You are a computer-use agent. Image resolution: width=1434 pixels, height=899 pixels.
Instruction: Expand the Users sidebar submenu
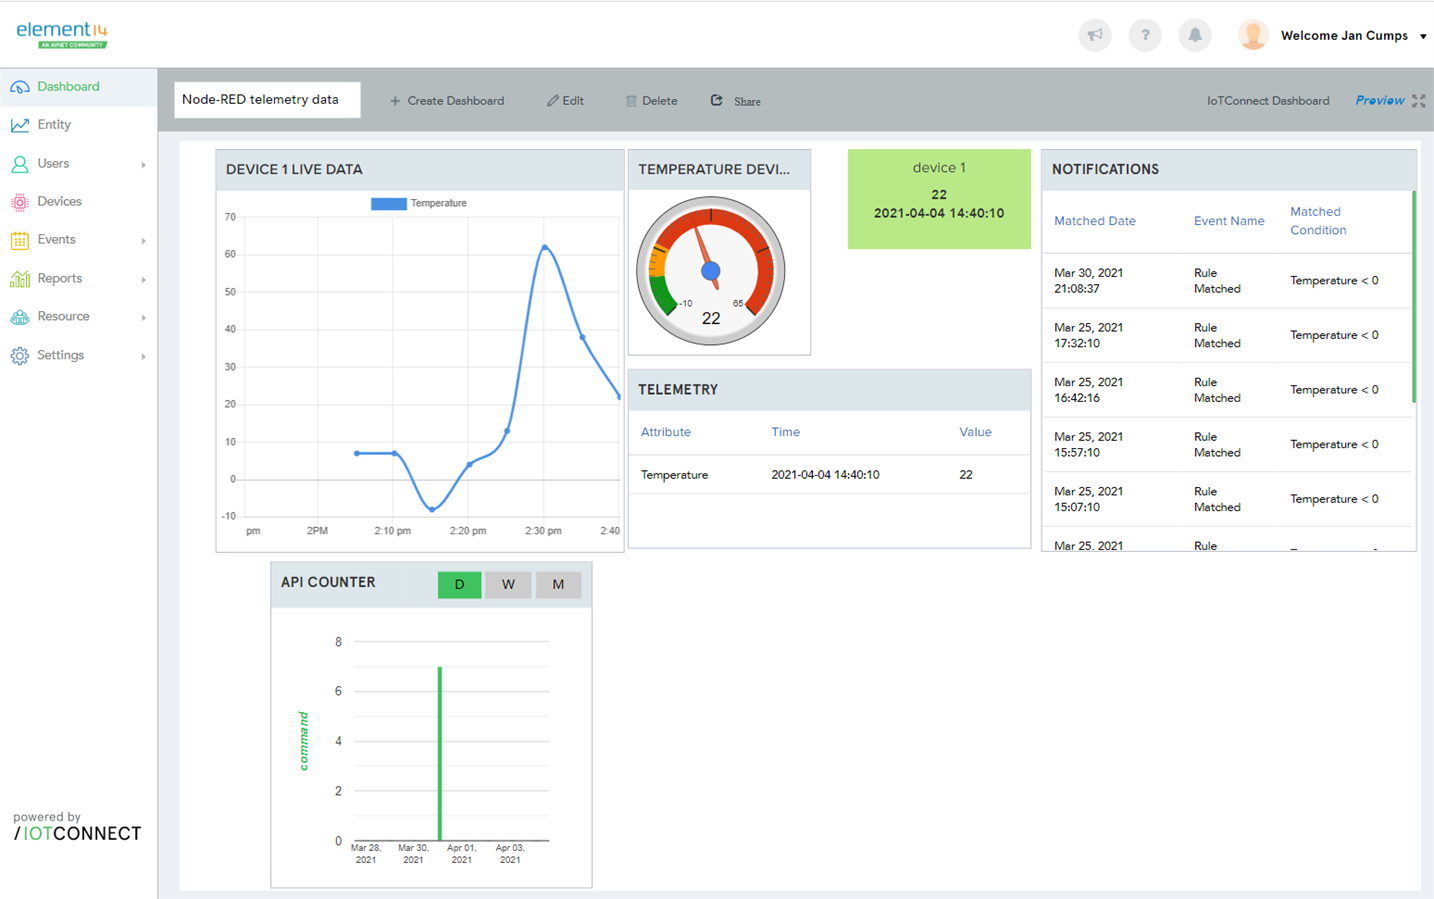143,164
